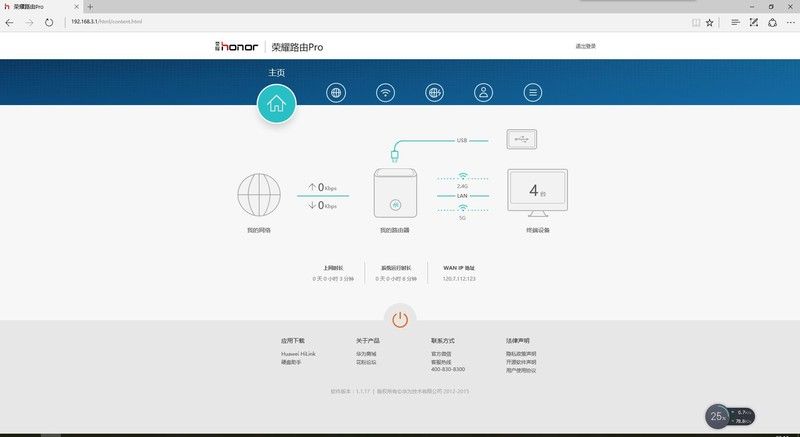
Task: Click the 退出登录 logout link
Action: click(586, 46)
